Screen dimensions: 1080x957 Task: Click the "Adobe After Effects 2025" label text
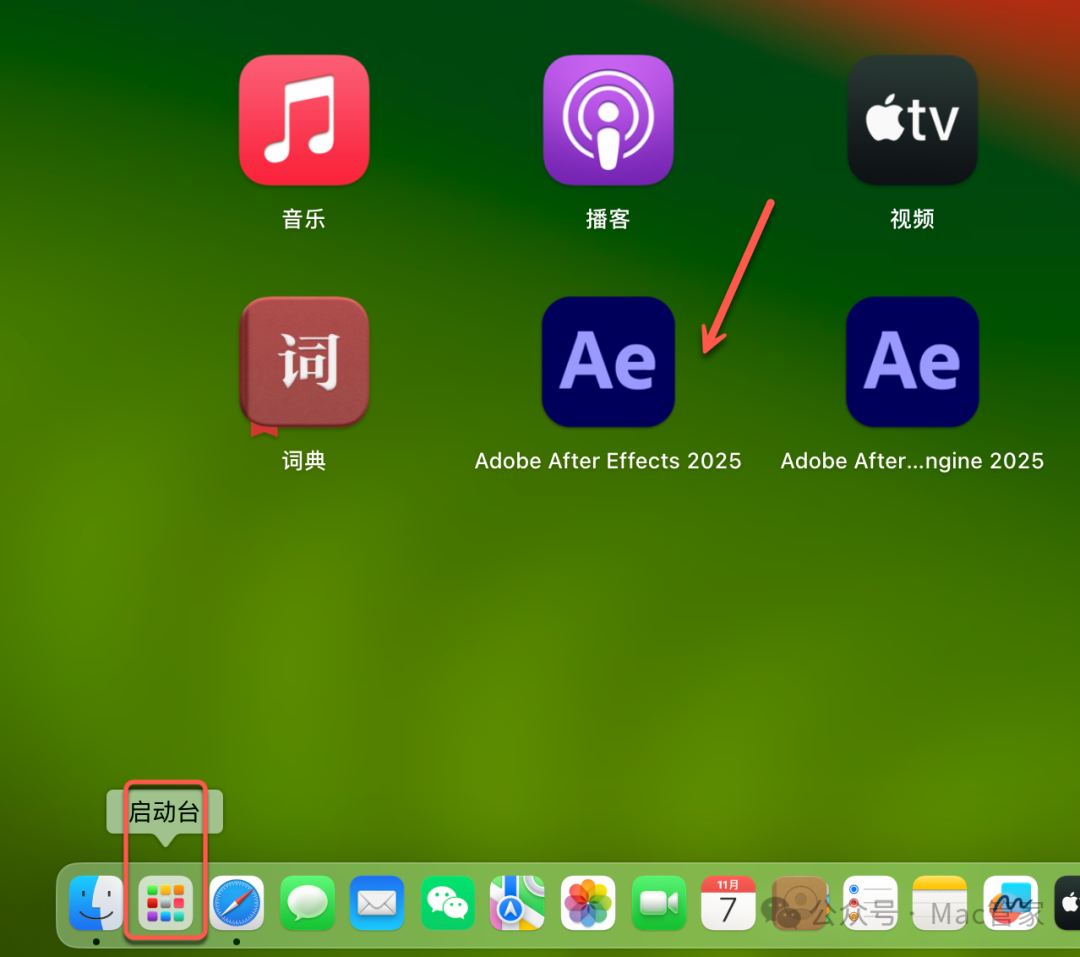pos(608,460)
